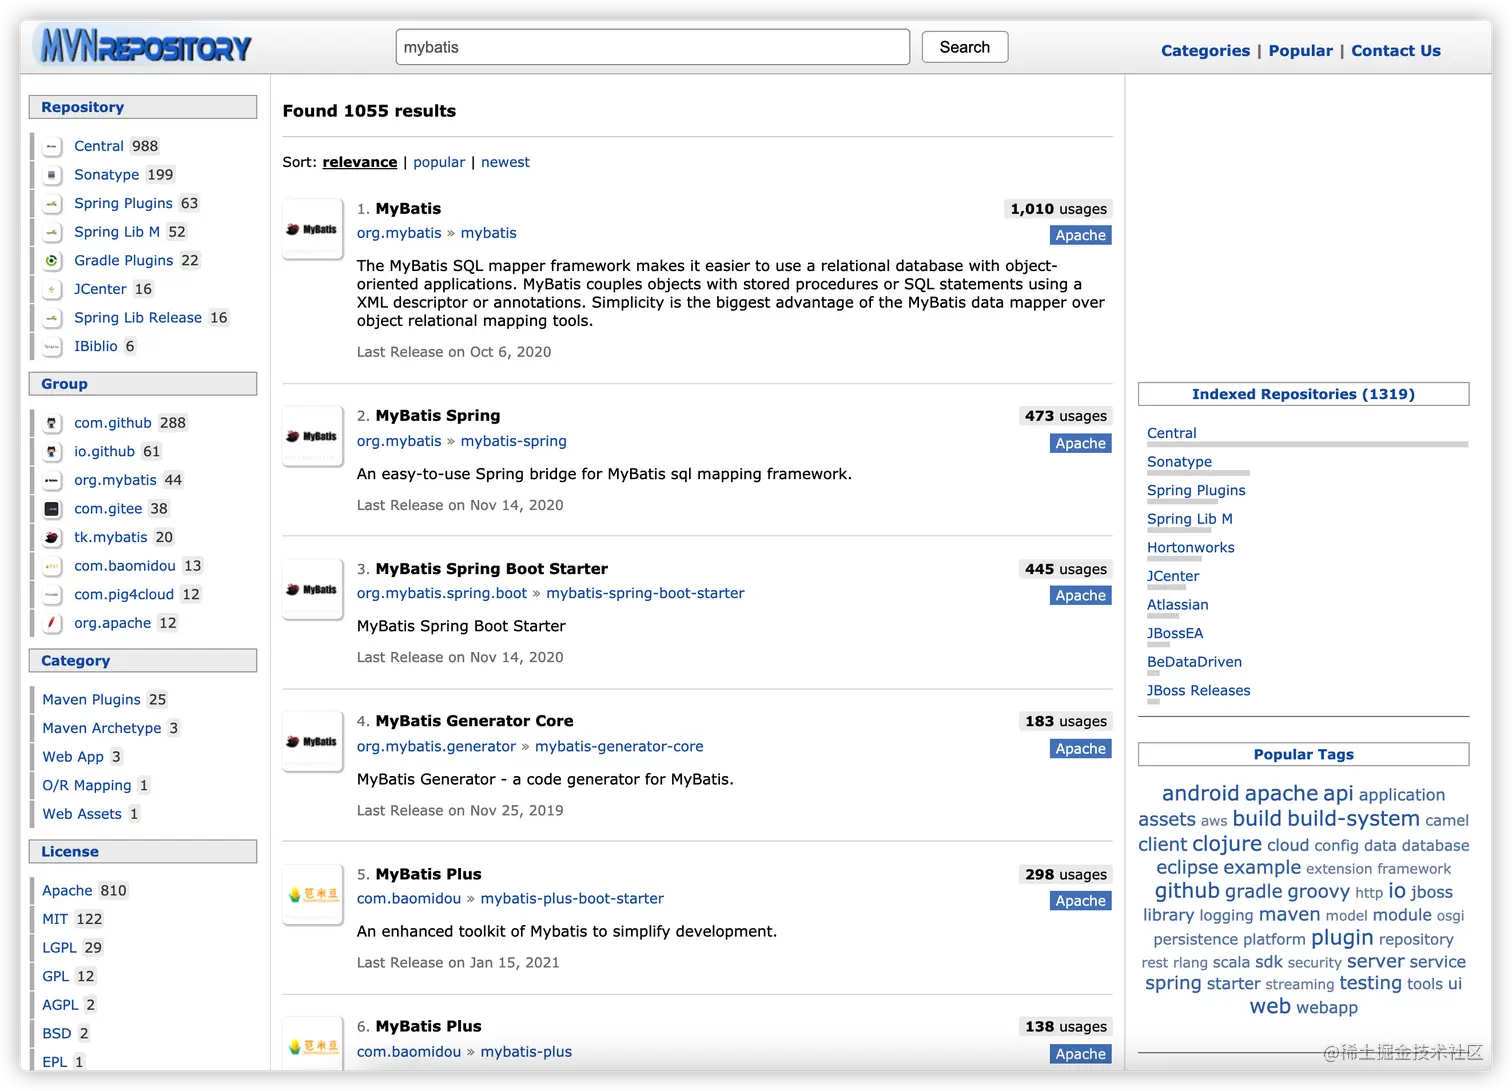Sort results by relevance
1512x1091 pixels.
coord(360,162)
